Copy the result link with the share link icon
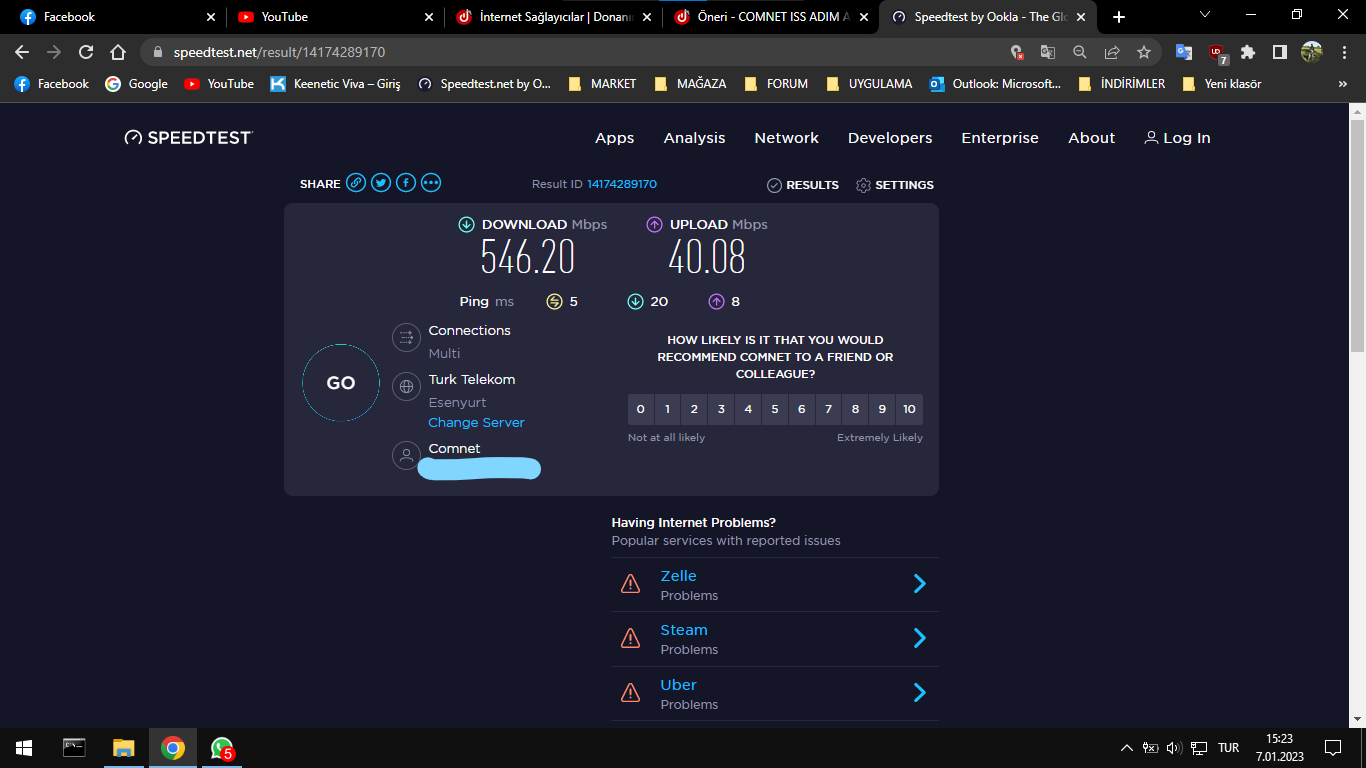1366x768 pixels. 356,183
